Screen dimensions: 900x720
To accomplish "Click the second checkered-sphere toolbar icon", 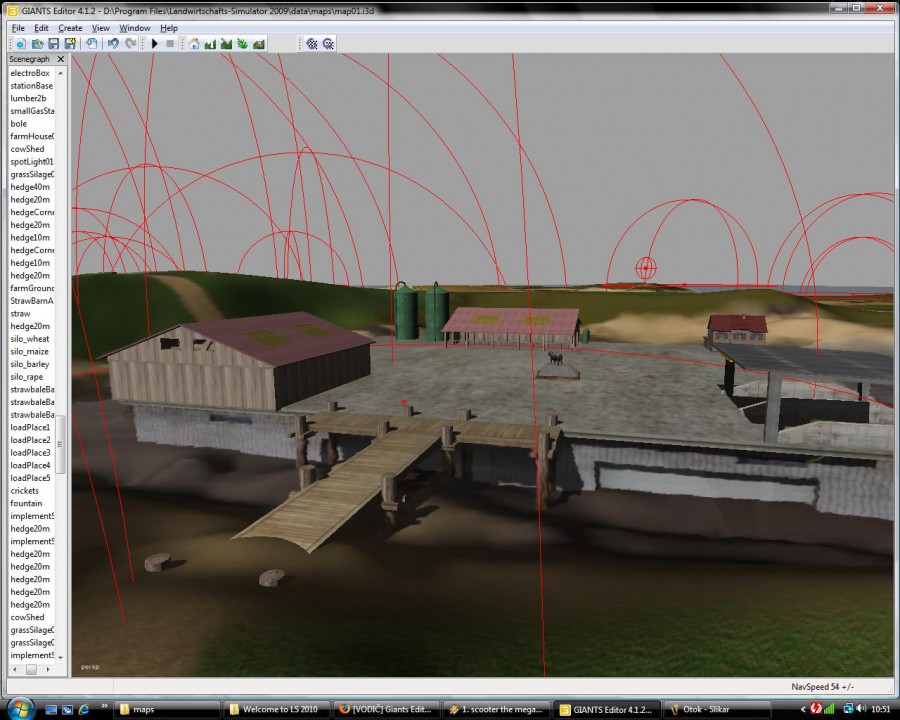I will click(x=328, y=44).
